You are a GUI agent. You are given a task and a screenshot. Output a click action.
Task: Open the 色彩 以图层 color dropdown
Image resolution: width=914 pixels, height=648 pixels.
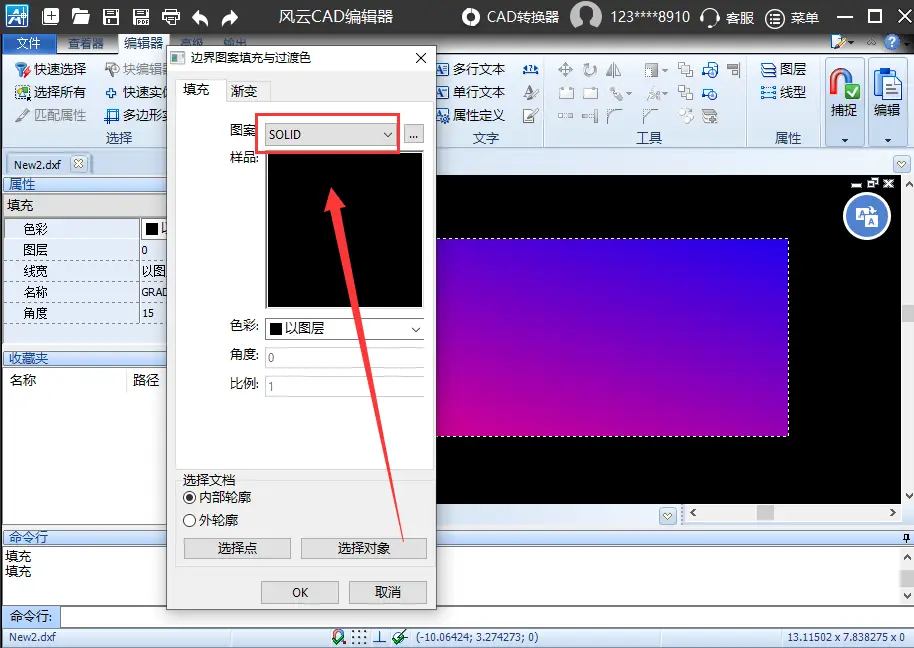(344, 329)
